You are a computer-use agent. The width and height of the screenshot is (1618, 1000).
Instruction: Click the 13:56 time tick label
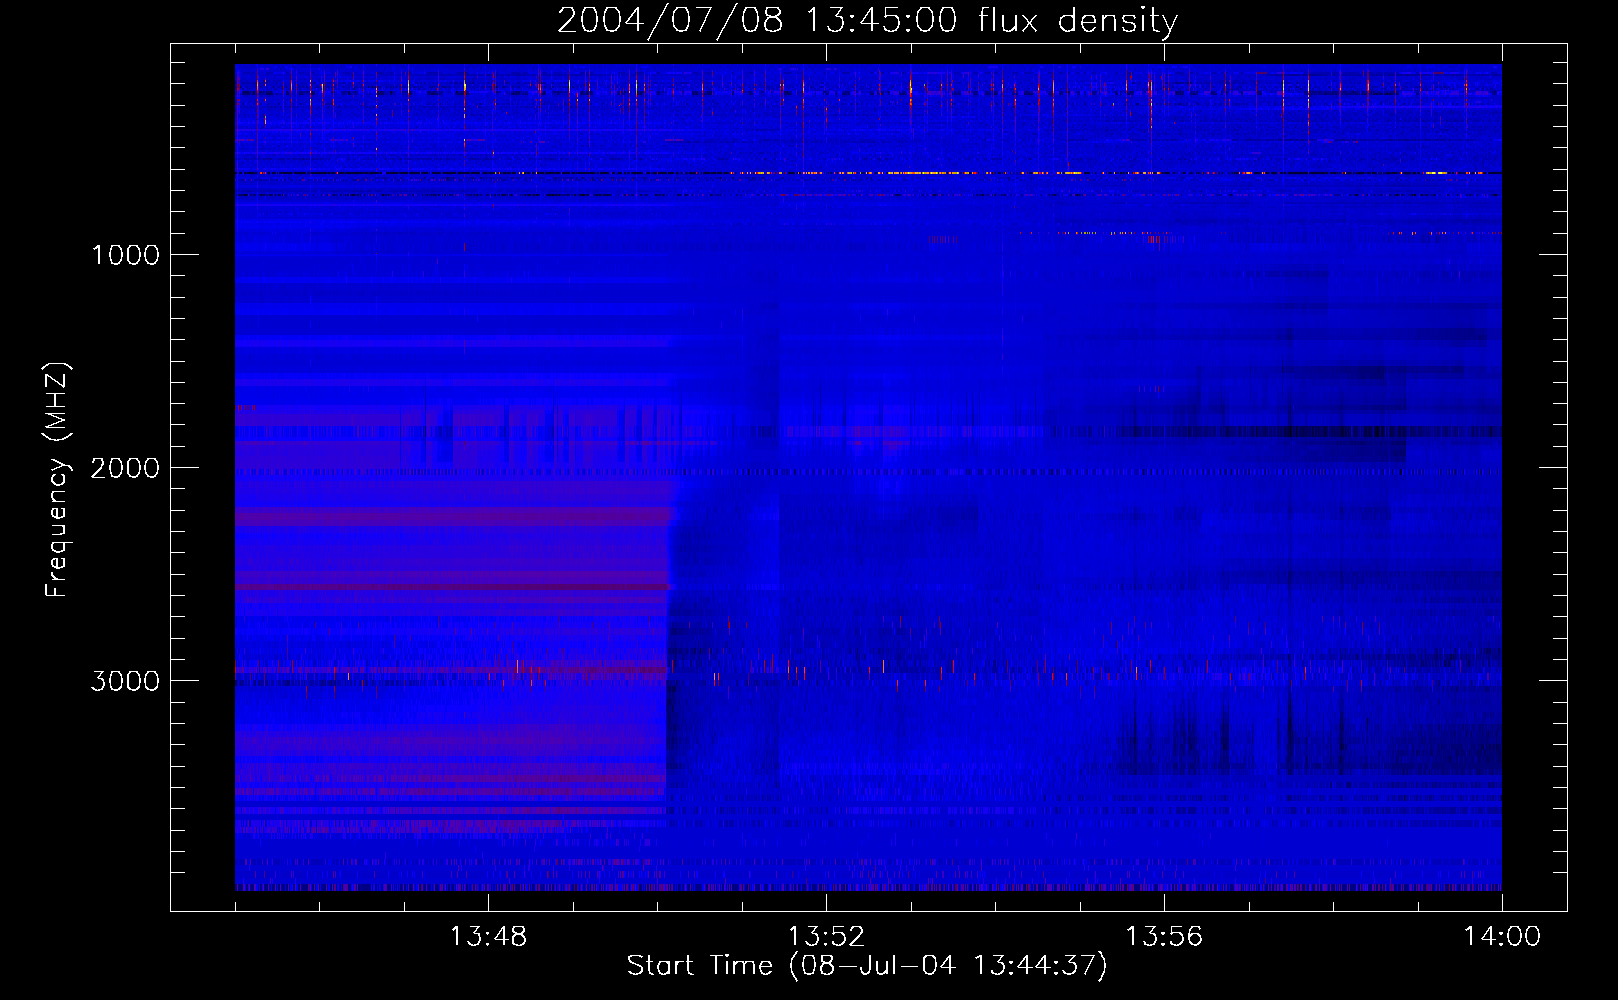click(x=1164, y=937)
